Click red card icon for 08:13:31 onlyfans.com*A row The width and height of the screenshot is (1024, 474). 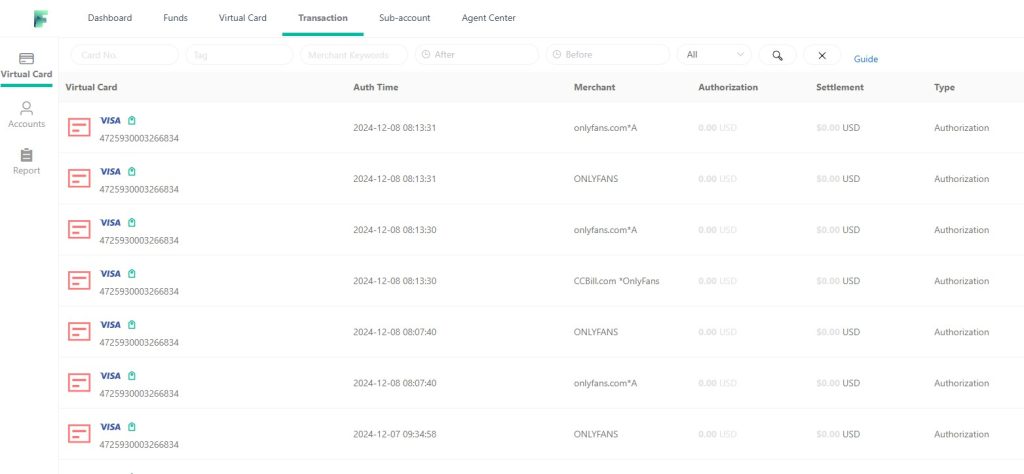[79, 127]
